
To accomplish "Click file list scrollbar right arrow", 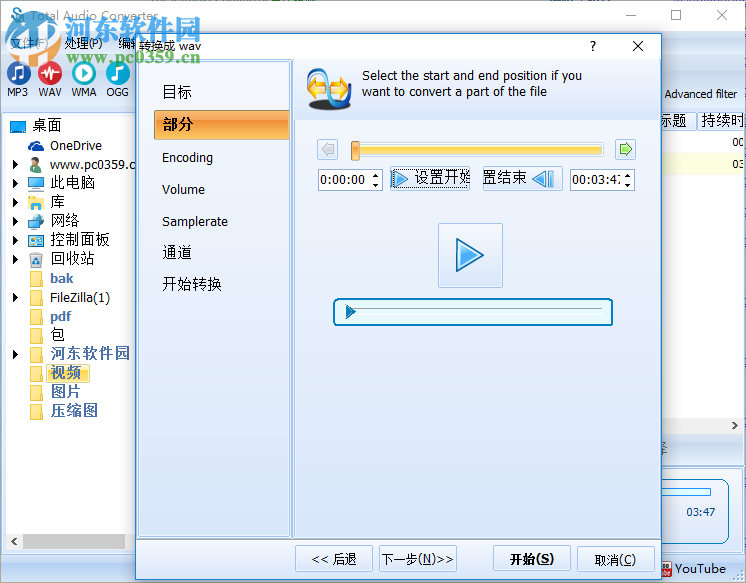I will coord(735,425).
